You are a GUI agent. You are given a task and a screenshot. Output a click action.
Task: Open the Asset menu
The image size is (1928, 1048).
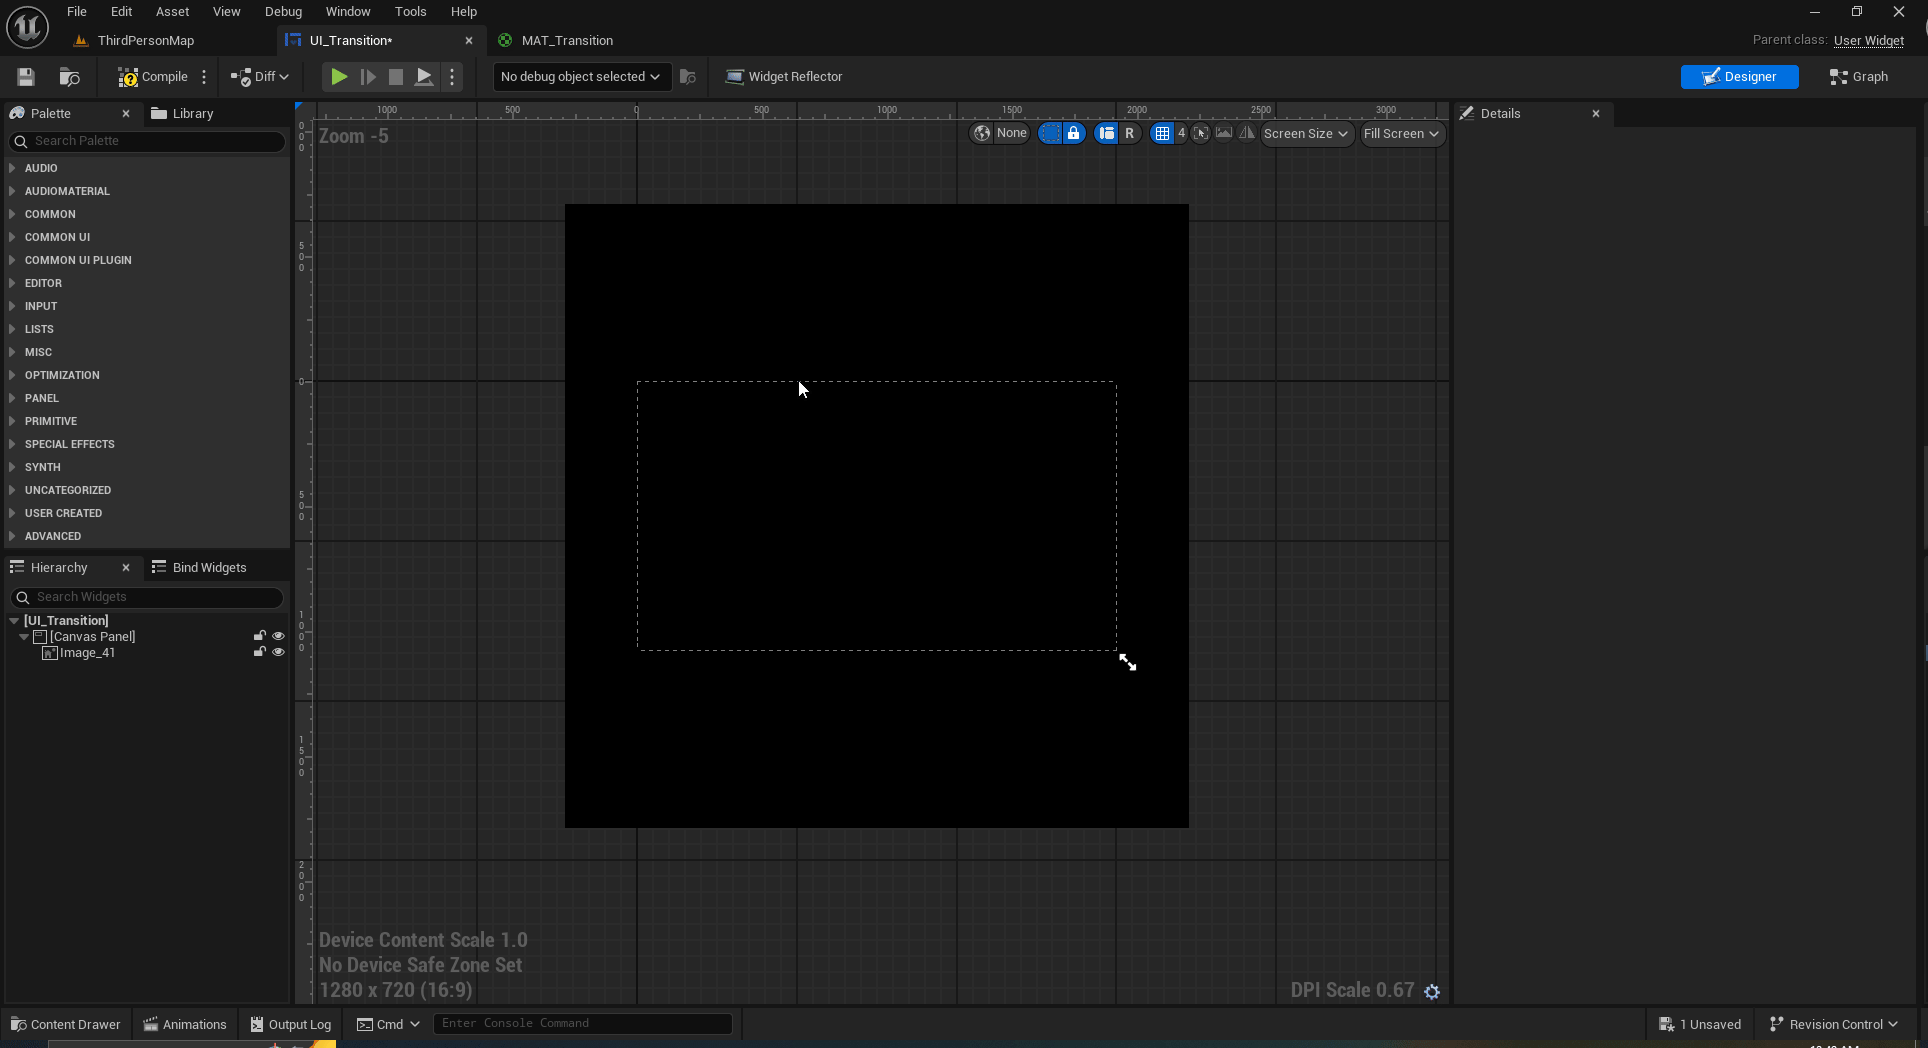[172, 12]
